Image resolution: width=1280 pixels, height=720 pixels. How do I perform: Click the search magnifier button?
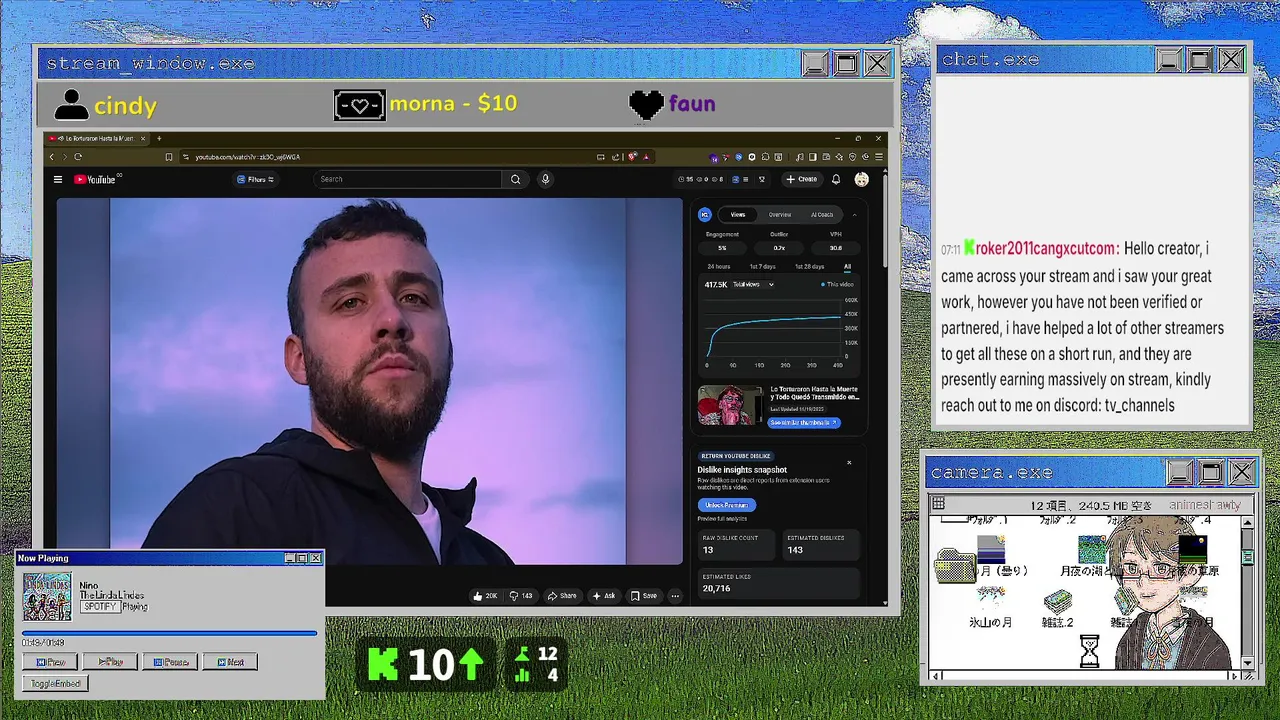pos(515,180)
